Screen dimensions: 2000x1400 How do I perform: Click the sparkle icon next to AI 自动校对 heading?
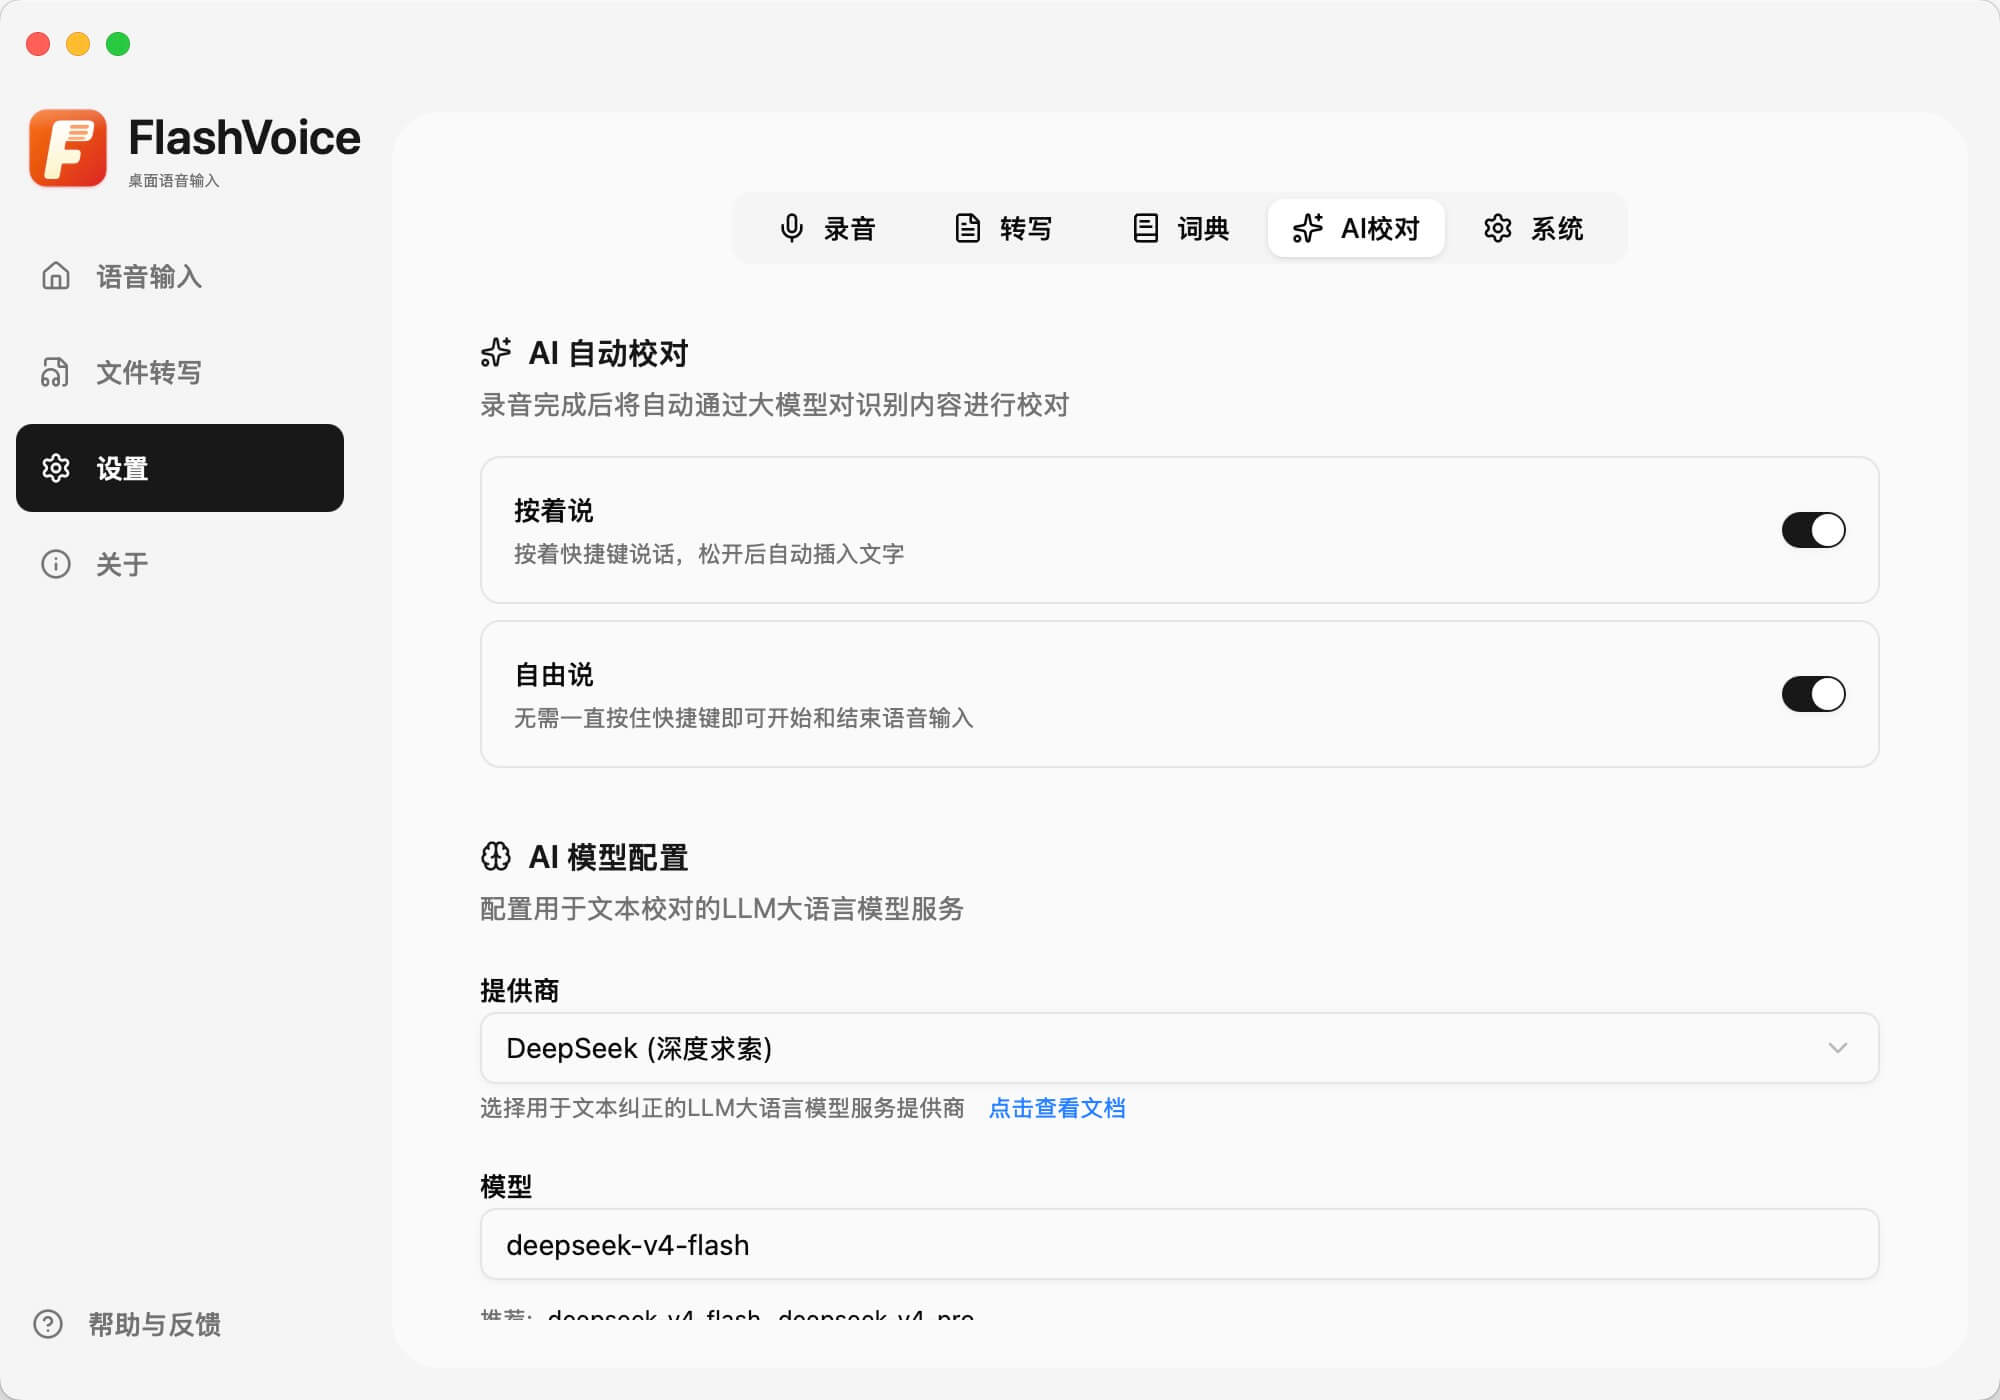pyautogui.click(x=496, y=353)
